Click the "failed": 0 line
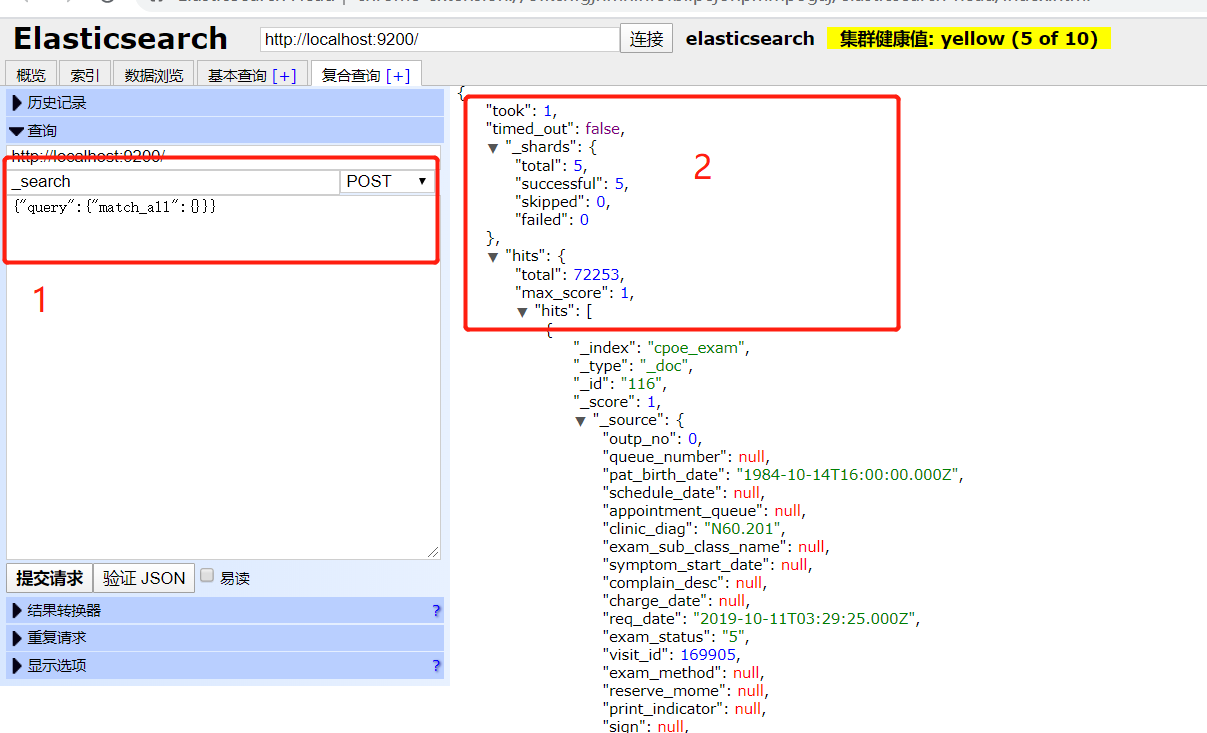The image size is (1207, 733). [x=553, y=219]
